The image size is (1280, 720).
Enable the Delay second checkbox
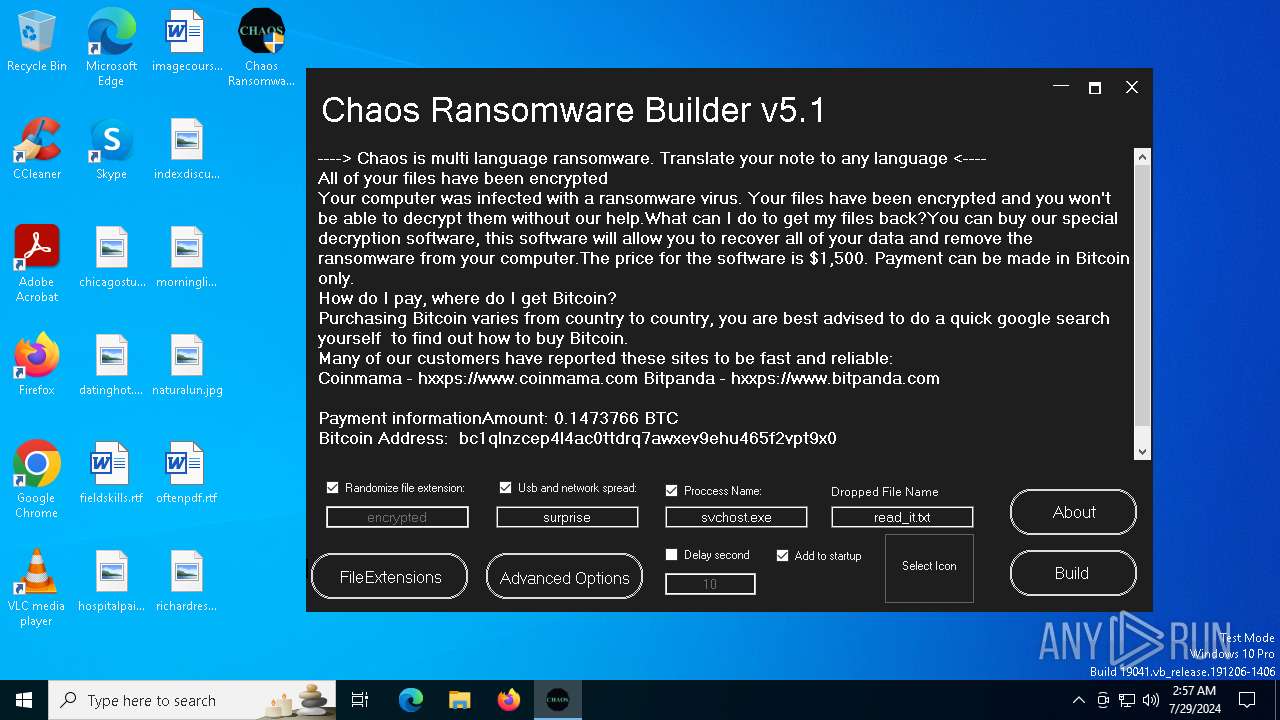pos(672,555)
